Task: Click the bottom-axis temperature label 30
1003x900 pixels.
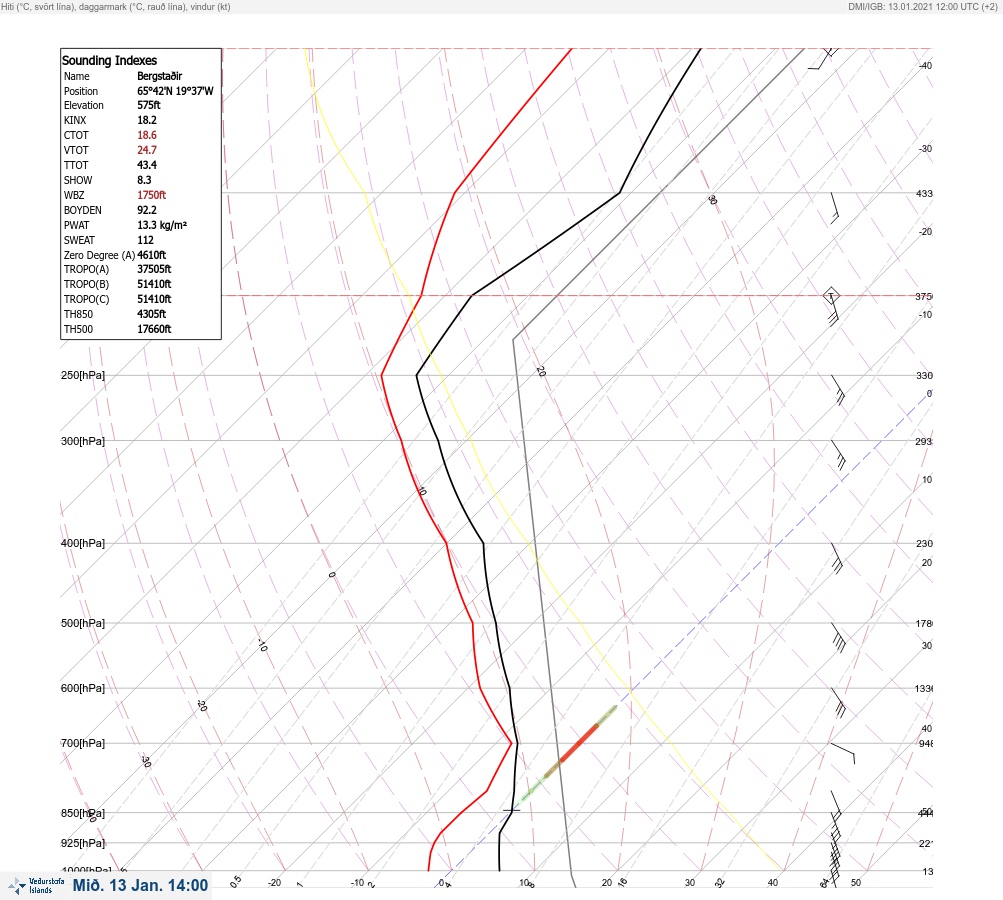Action: coord(690,883)
